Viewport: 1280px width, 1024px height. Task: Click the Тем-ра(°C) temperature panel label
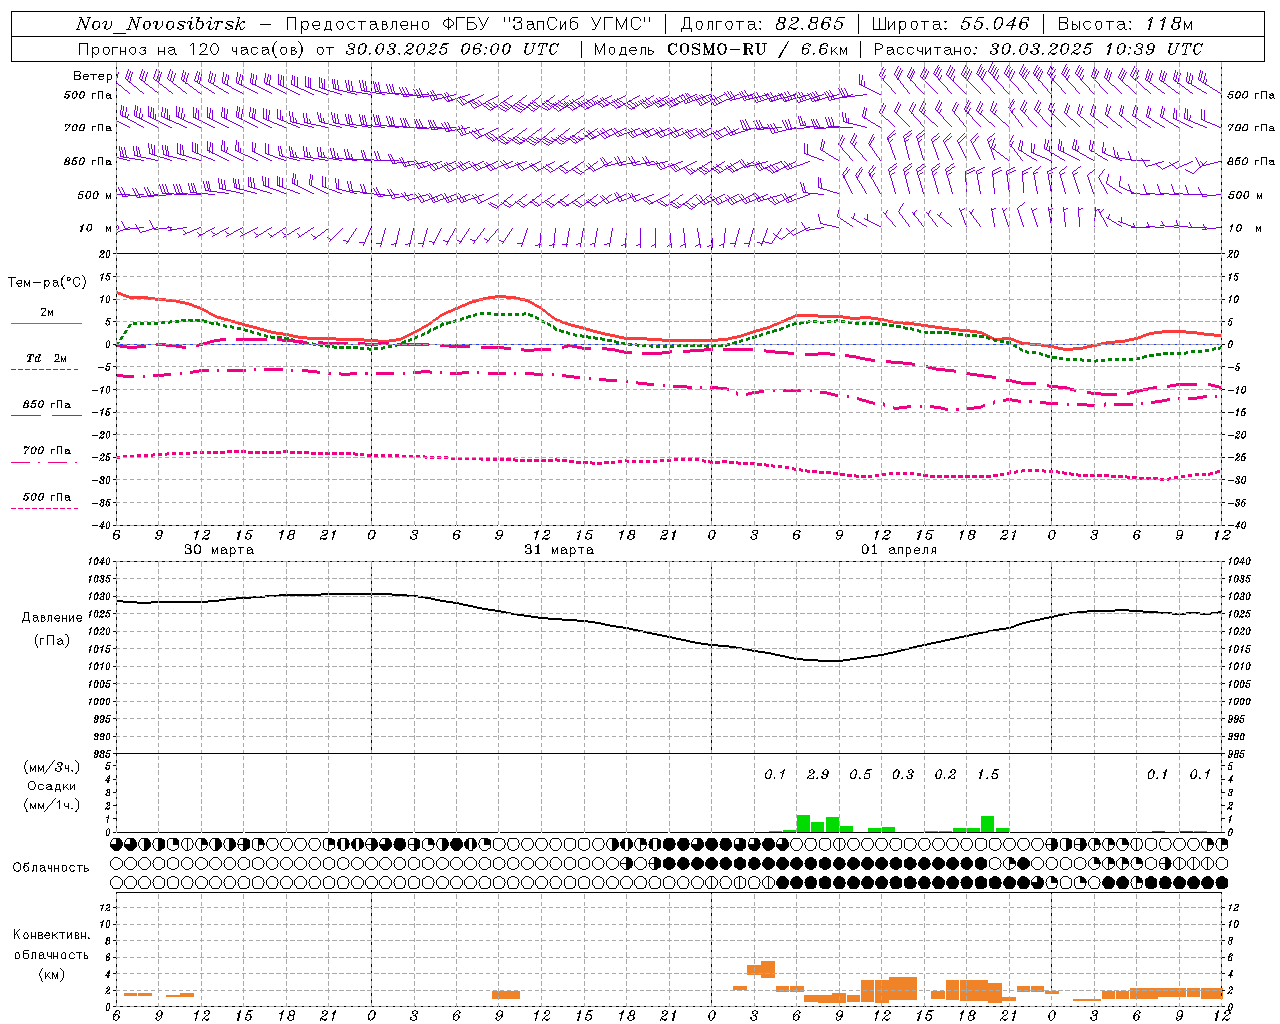47,283
